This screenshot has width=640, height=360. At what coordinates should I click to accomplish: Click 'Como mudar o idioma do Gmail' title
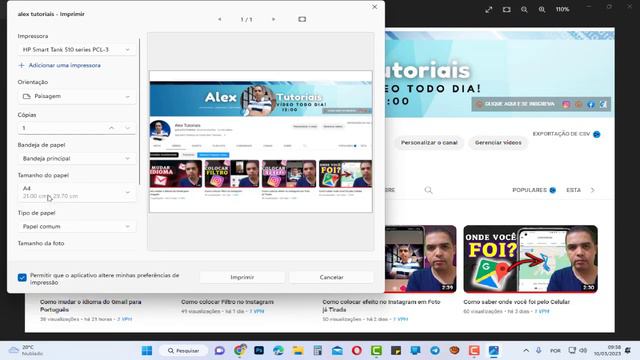point(91,306)
